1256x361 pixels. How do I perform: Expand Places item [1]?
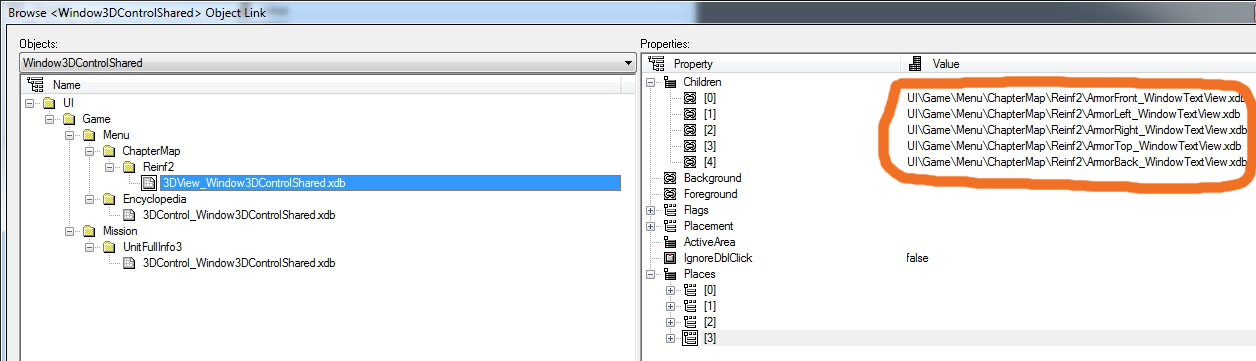point(671,306)
